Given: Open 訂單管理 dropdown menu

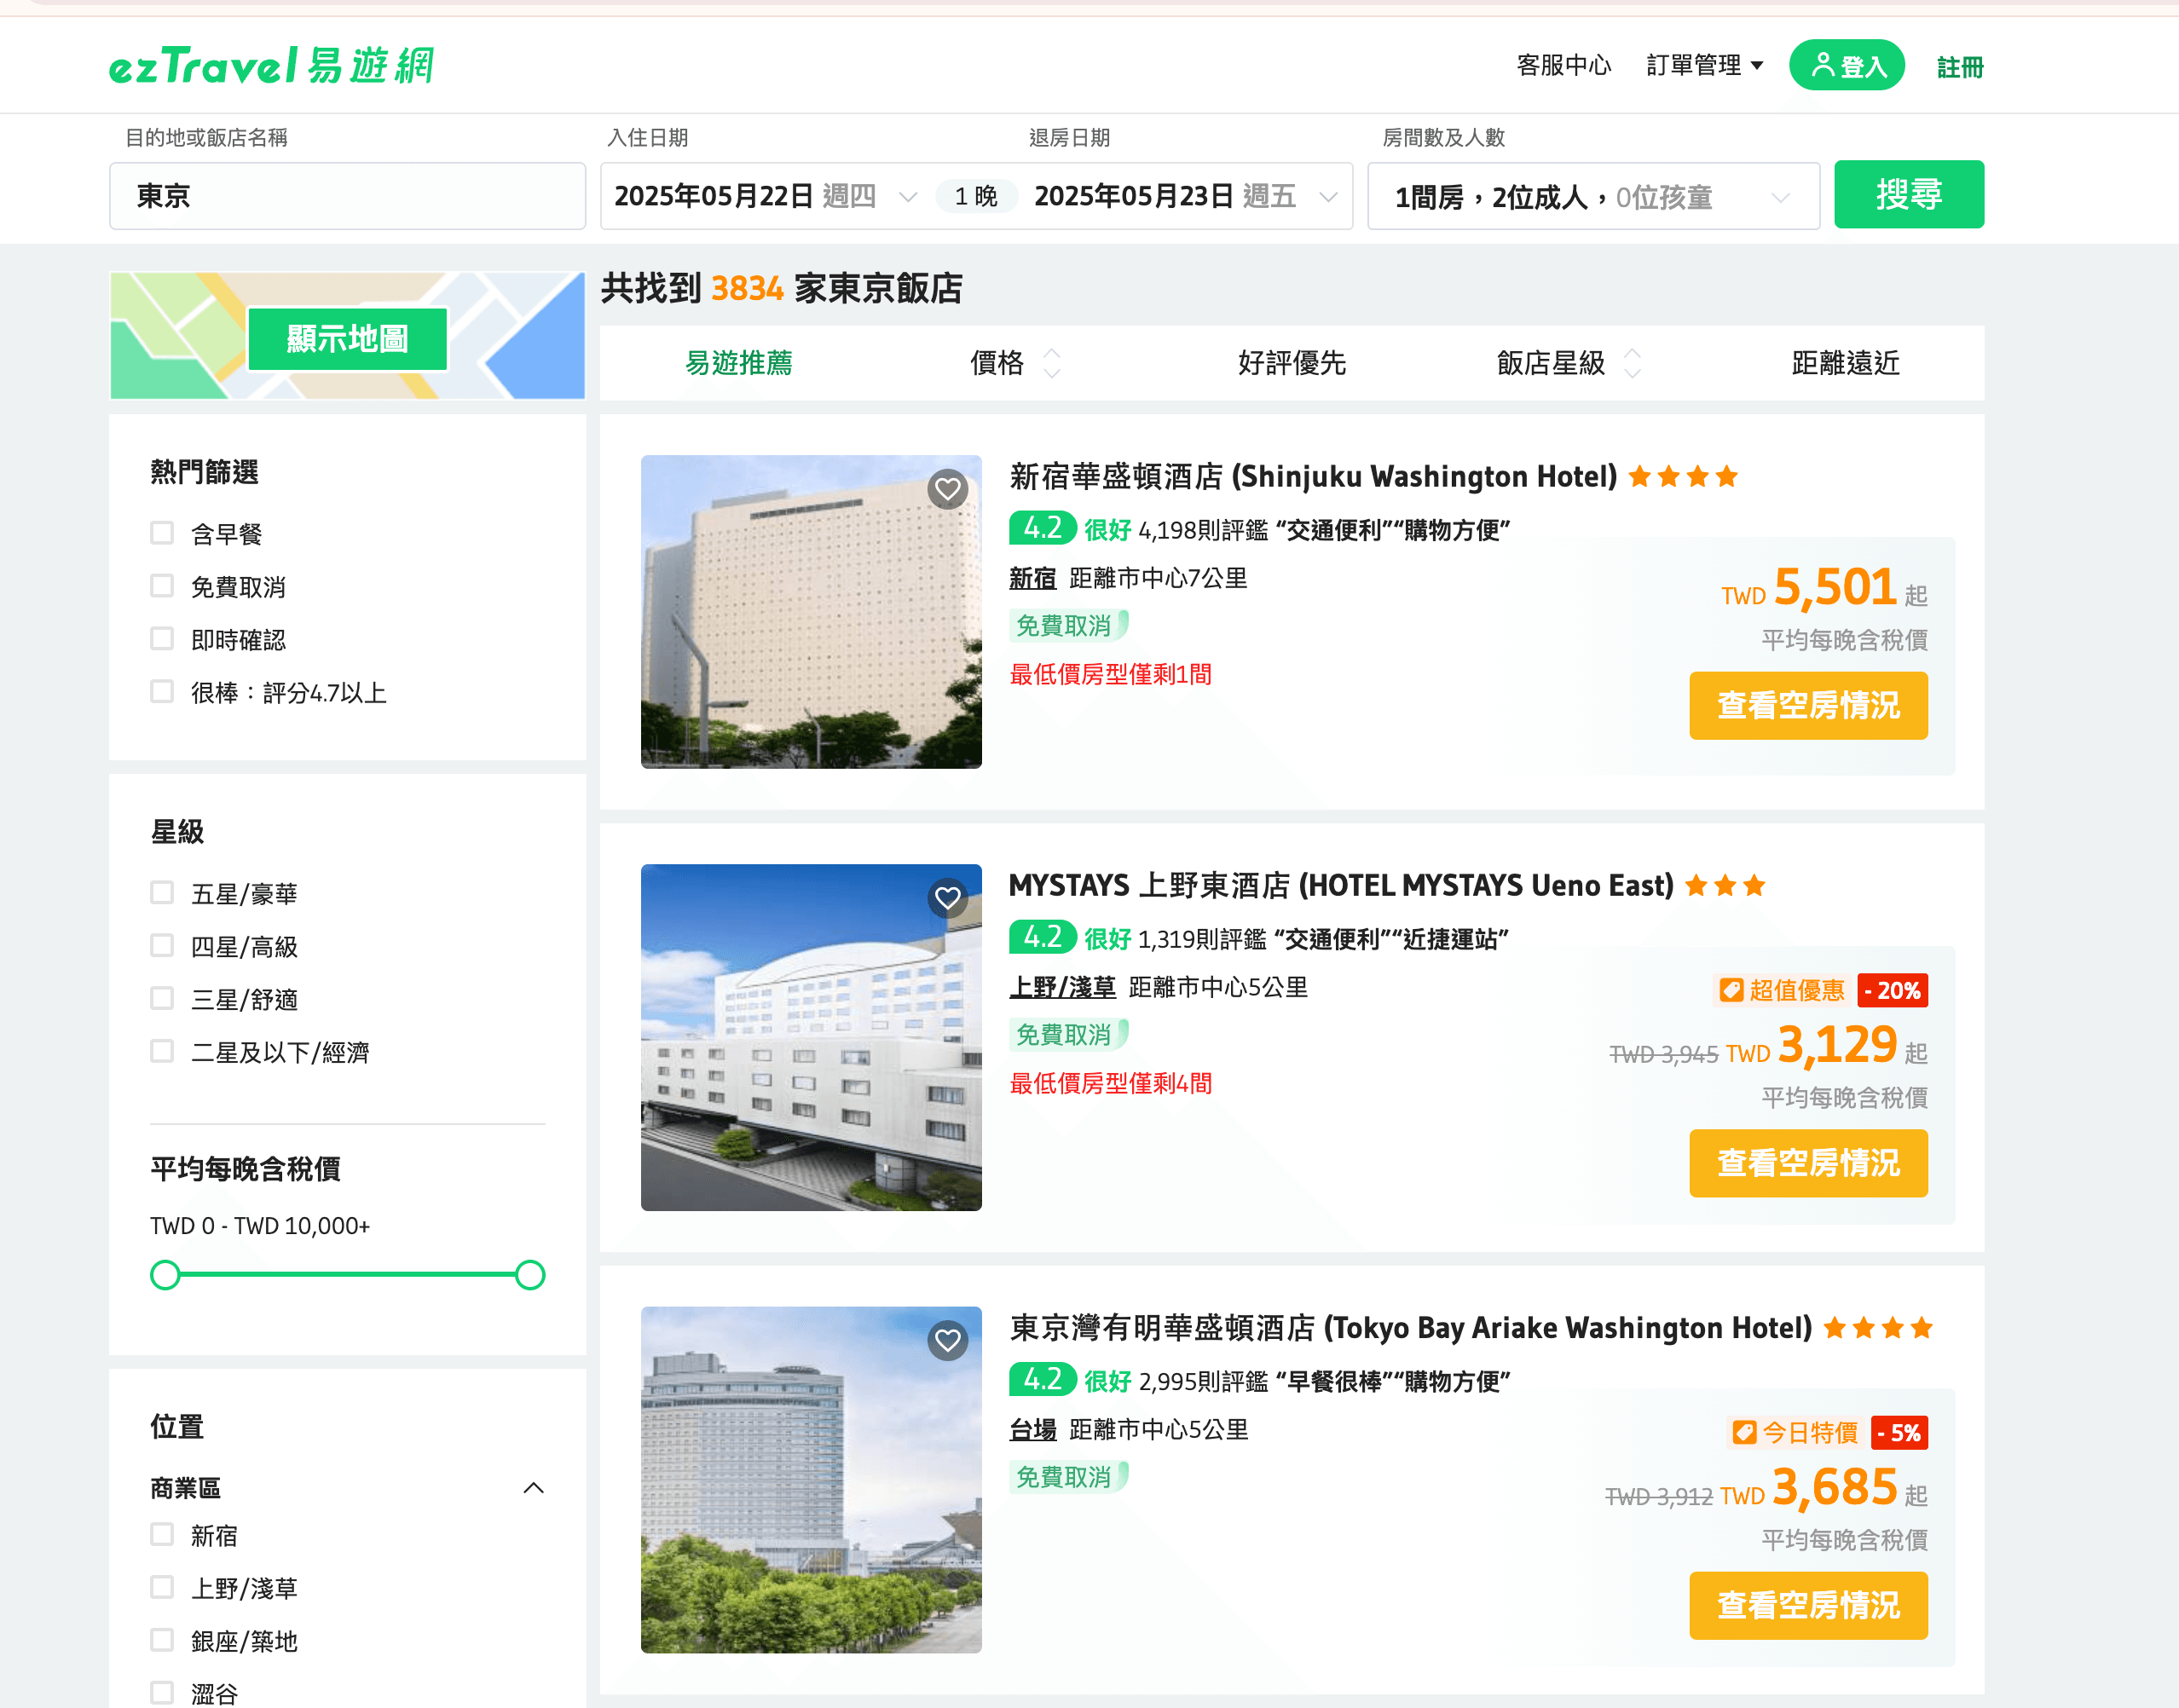Looking at the screenshot, I should coord(1704,66).
